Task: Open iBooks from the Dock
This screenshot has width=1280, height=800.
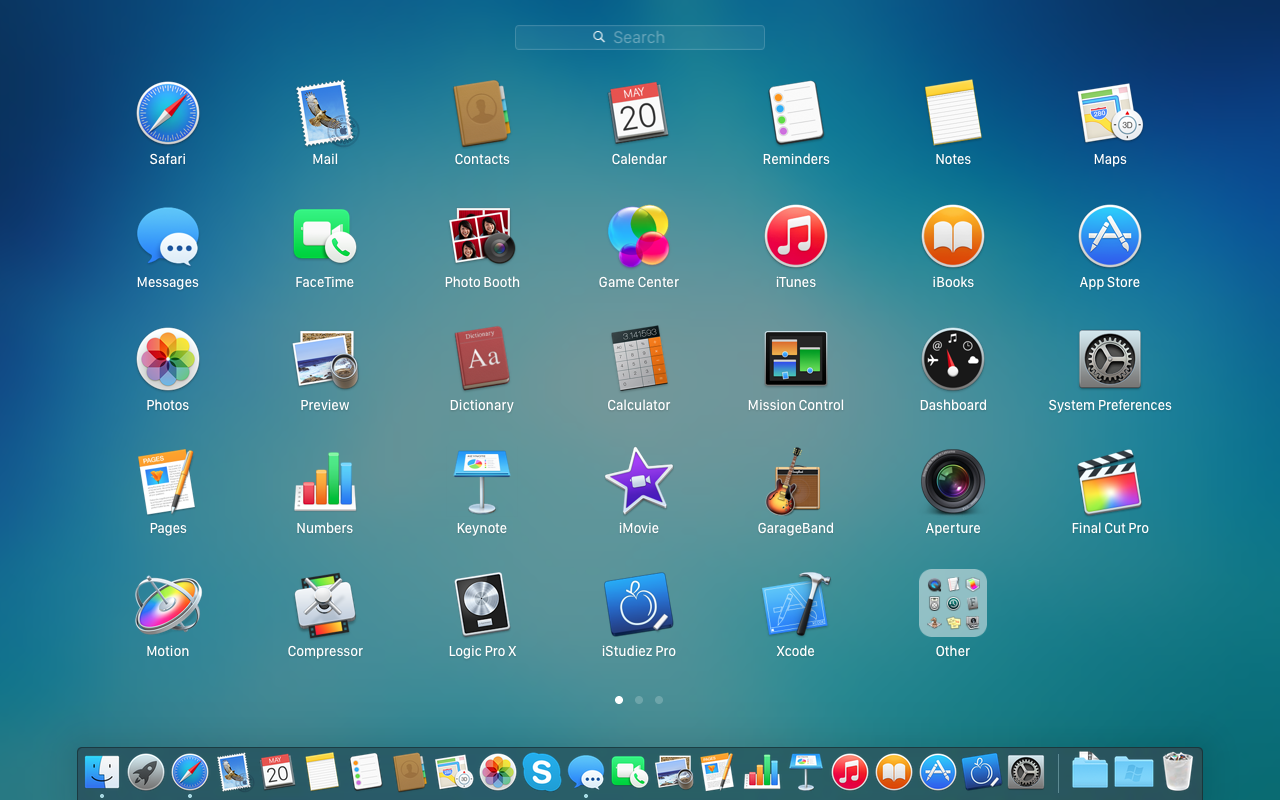Action: [x=894, y=772]
